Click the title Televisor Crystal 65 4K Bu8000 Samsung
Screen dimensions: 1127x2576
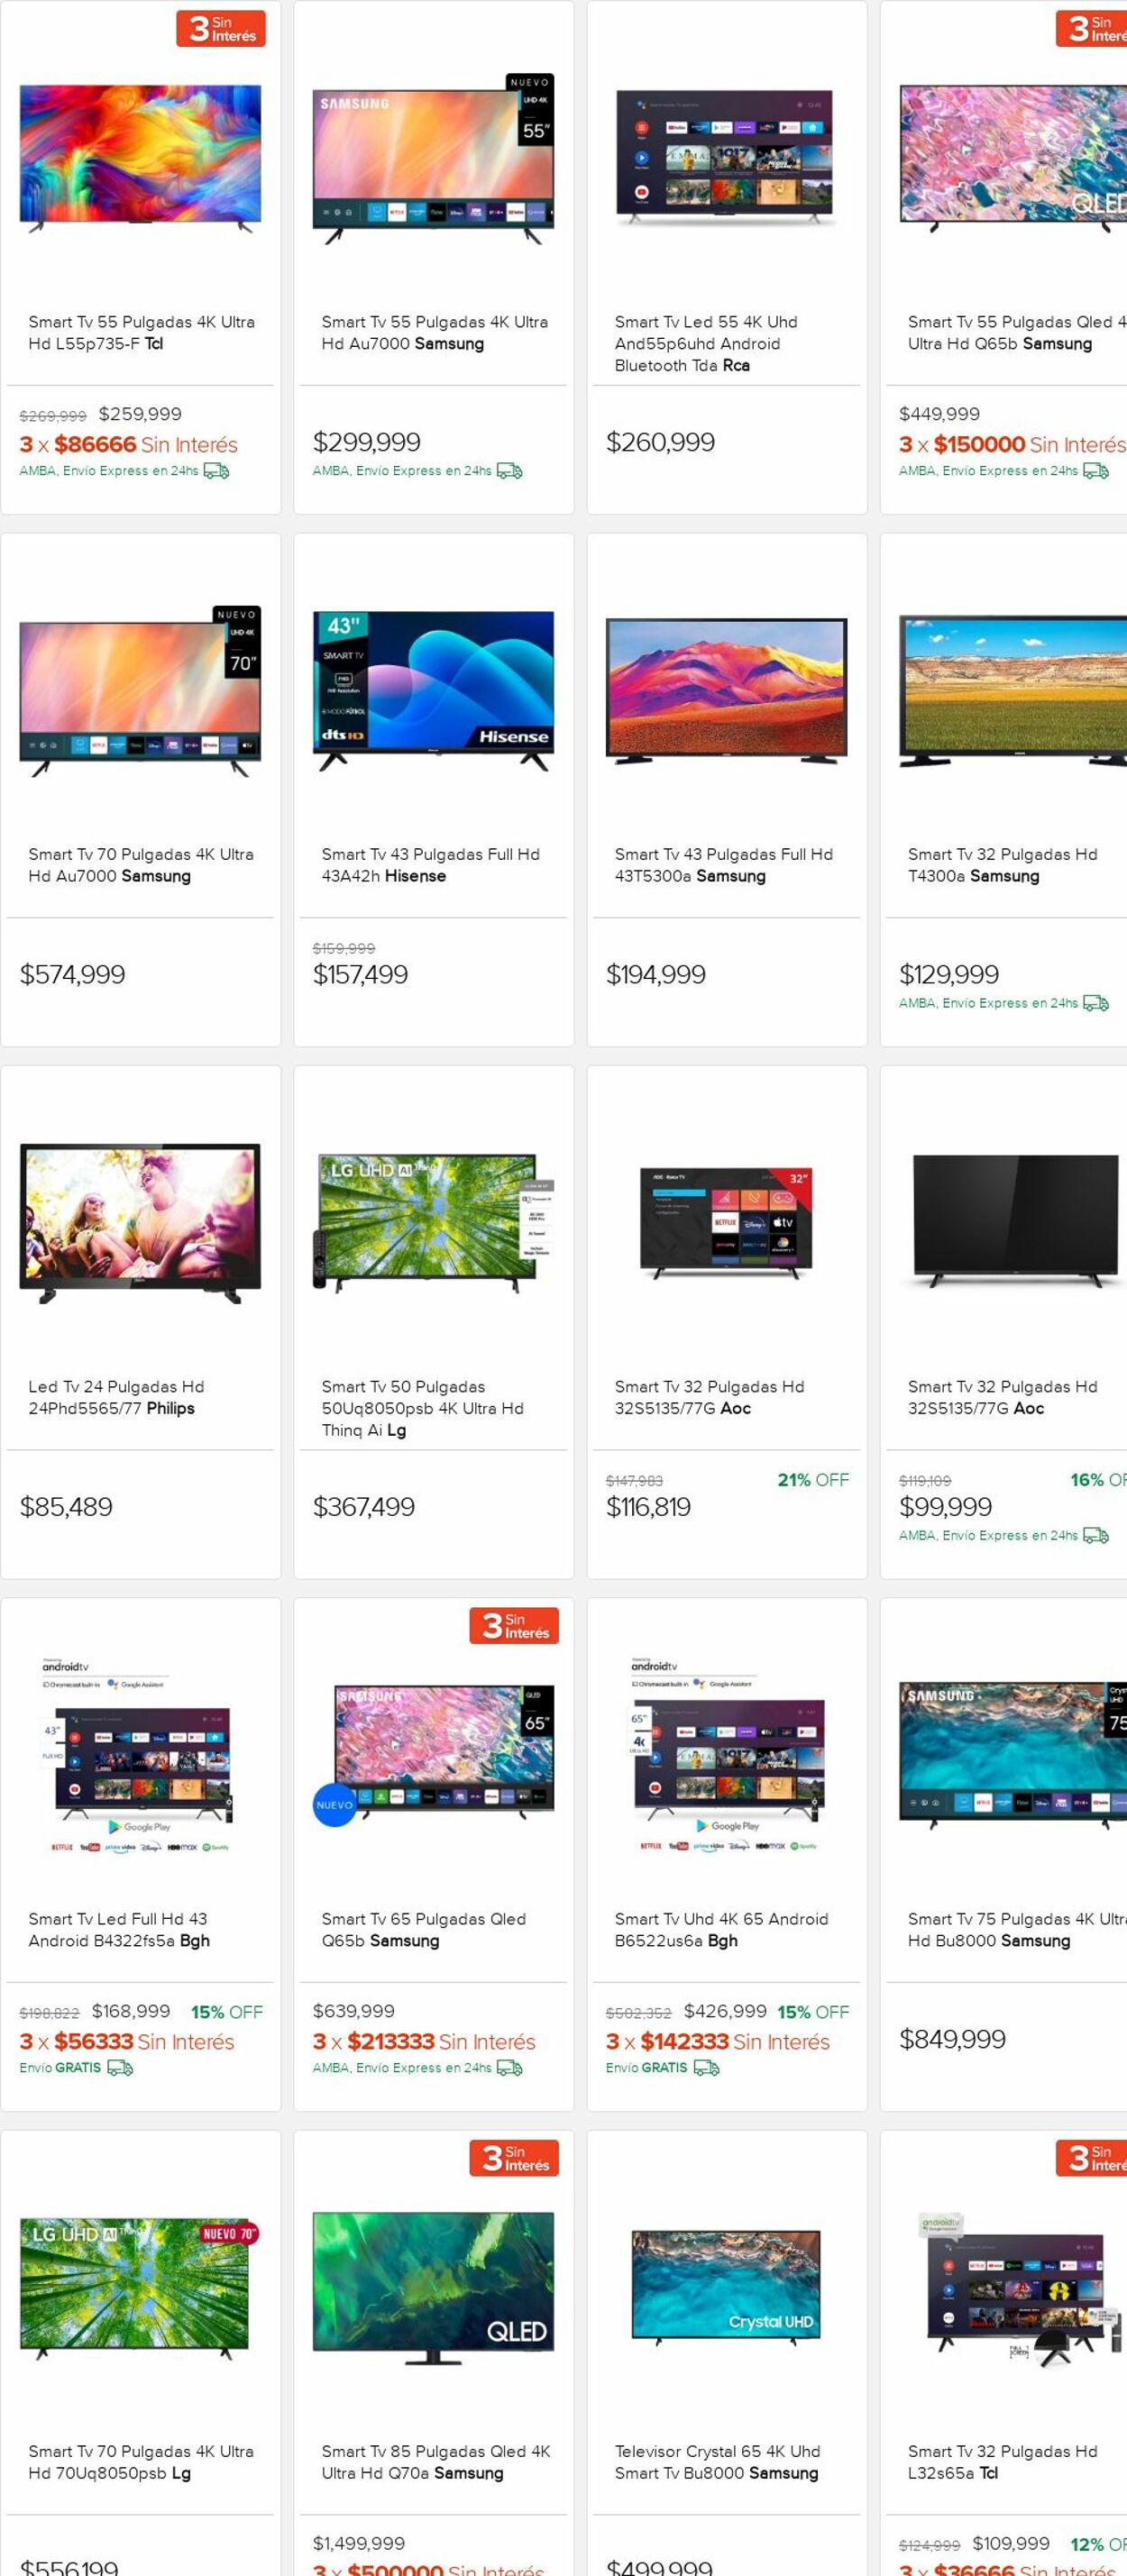[717, 2462]
